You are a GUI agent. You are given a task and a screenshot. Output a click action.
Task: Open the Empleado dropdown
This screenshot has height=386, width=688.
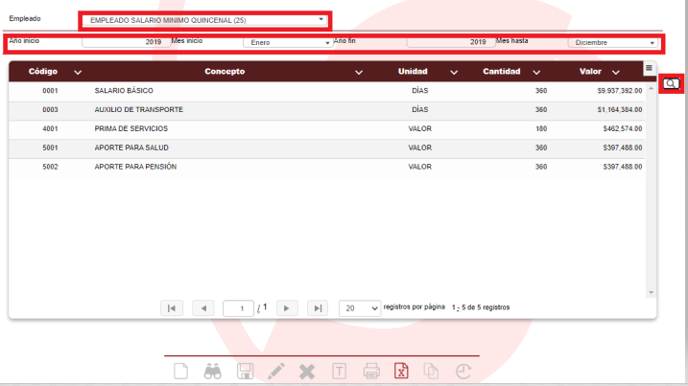click(x=205, y=20)
